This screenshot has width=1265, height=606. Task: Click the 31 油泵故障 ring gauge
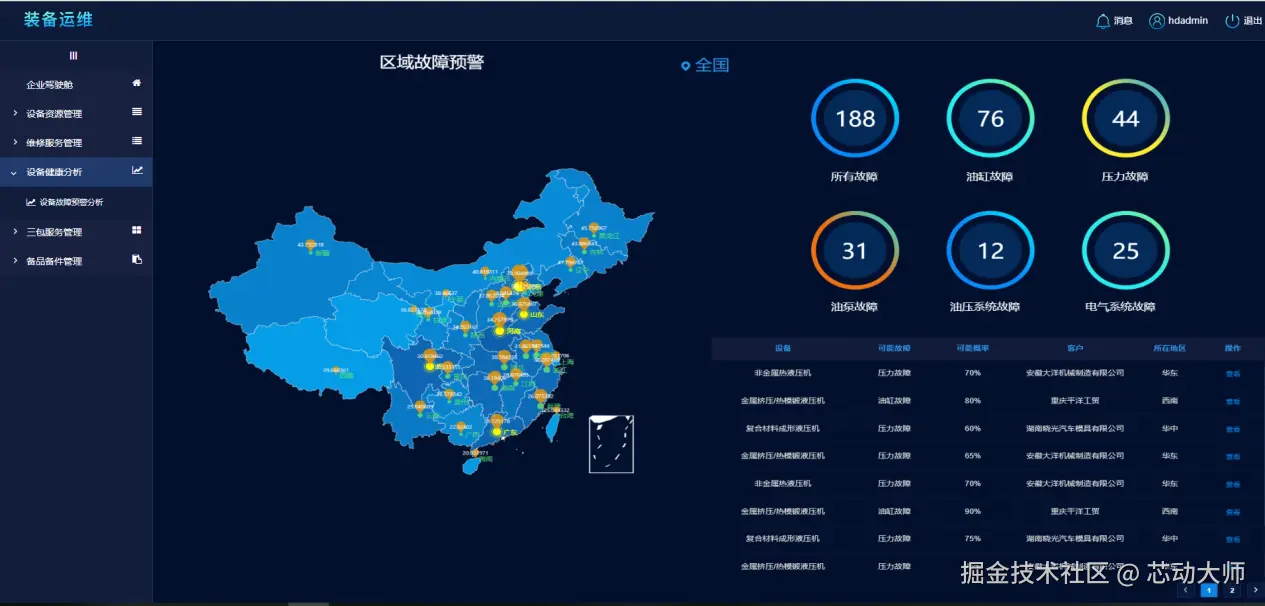coord(855,250)
